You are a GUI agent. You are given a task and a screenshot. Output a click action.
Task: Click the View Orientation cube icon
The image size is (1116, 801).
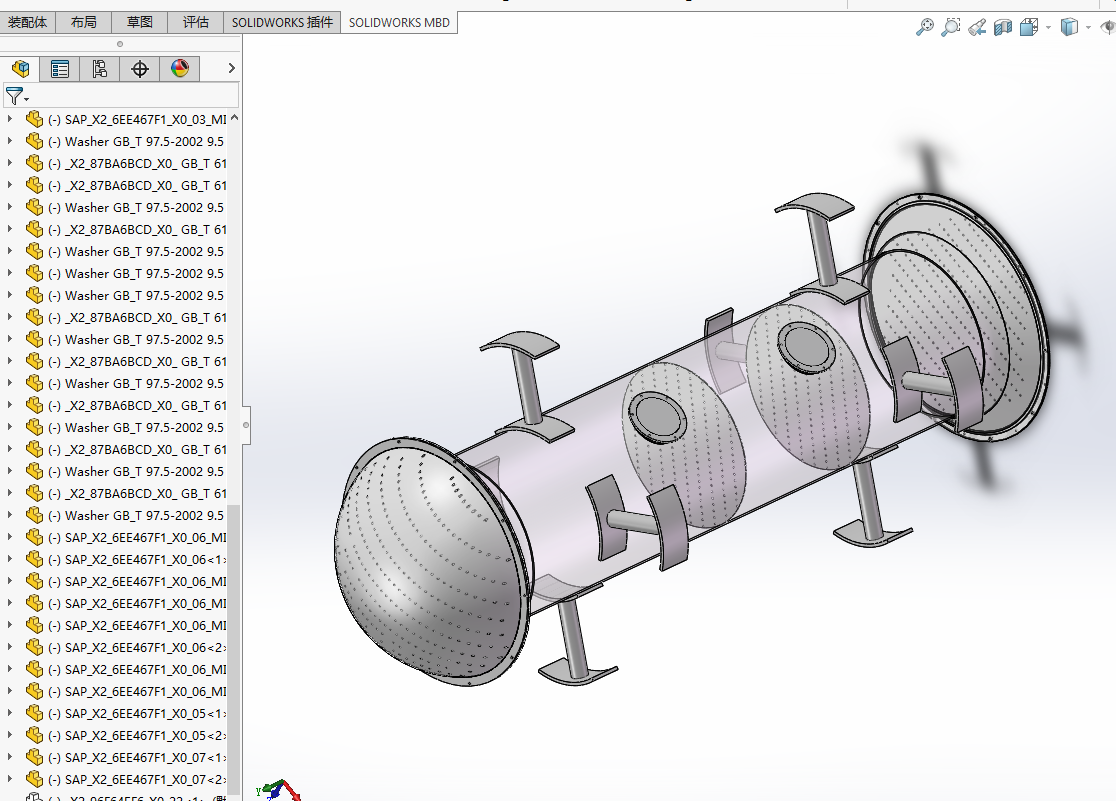(x=1028, y=27)
